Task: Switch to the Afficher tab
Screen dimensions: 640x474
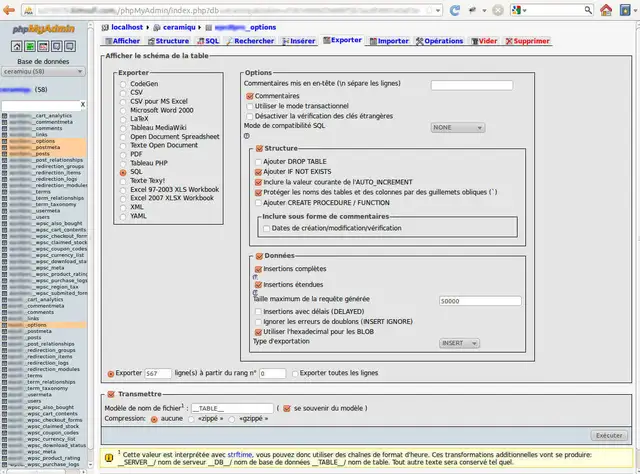Action: point(122,41)
